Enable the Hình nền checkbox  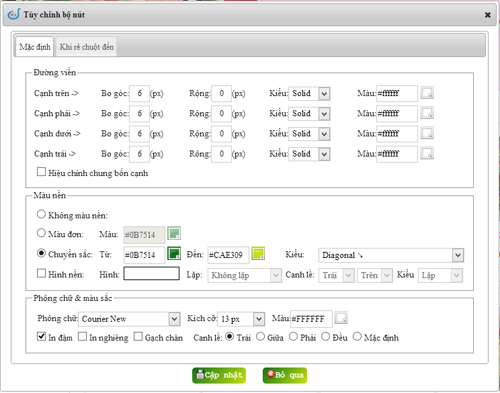pyautogui.click(x=41, y=273)
